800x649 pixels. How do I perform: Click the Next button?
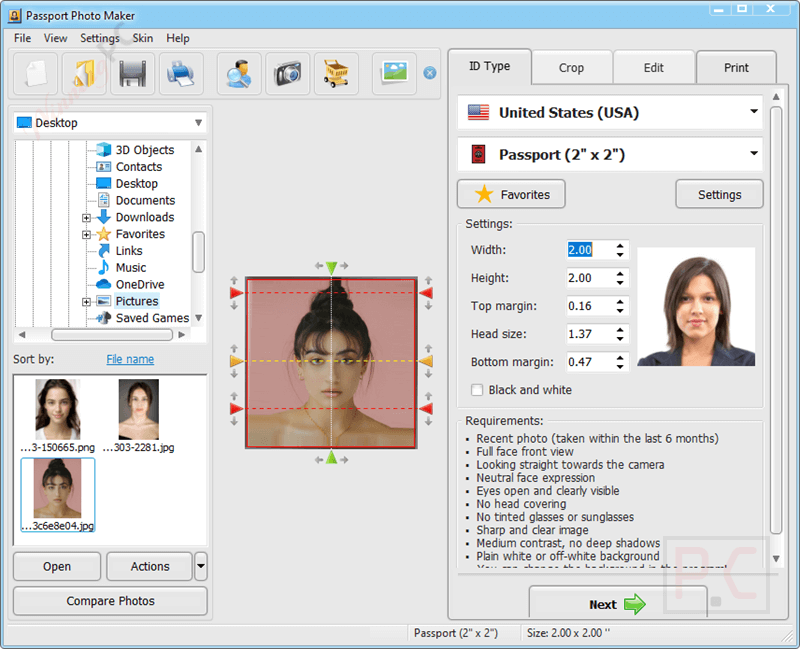[x=618, y=604]
